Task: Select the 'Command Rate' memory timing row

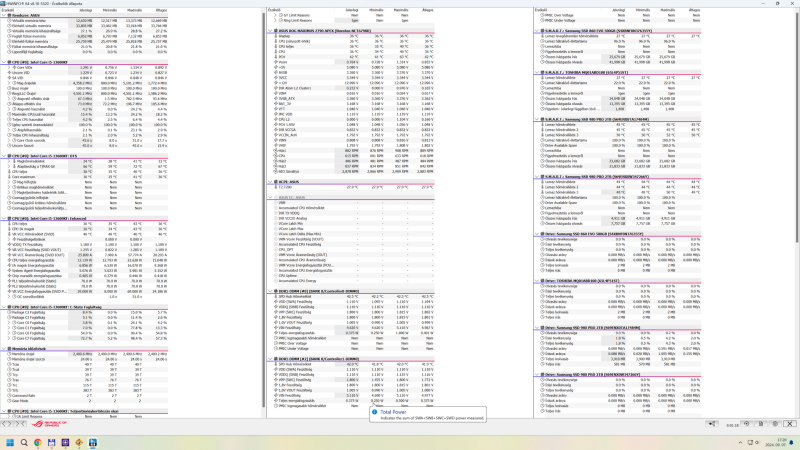Action: [x=85, y=395]
